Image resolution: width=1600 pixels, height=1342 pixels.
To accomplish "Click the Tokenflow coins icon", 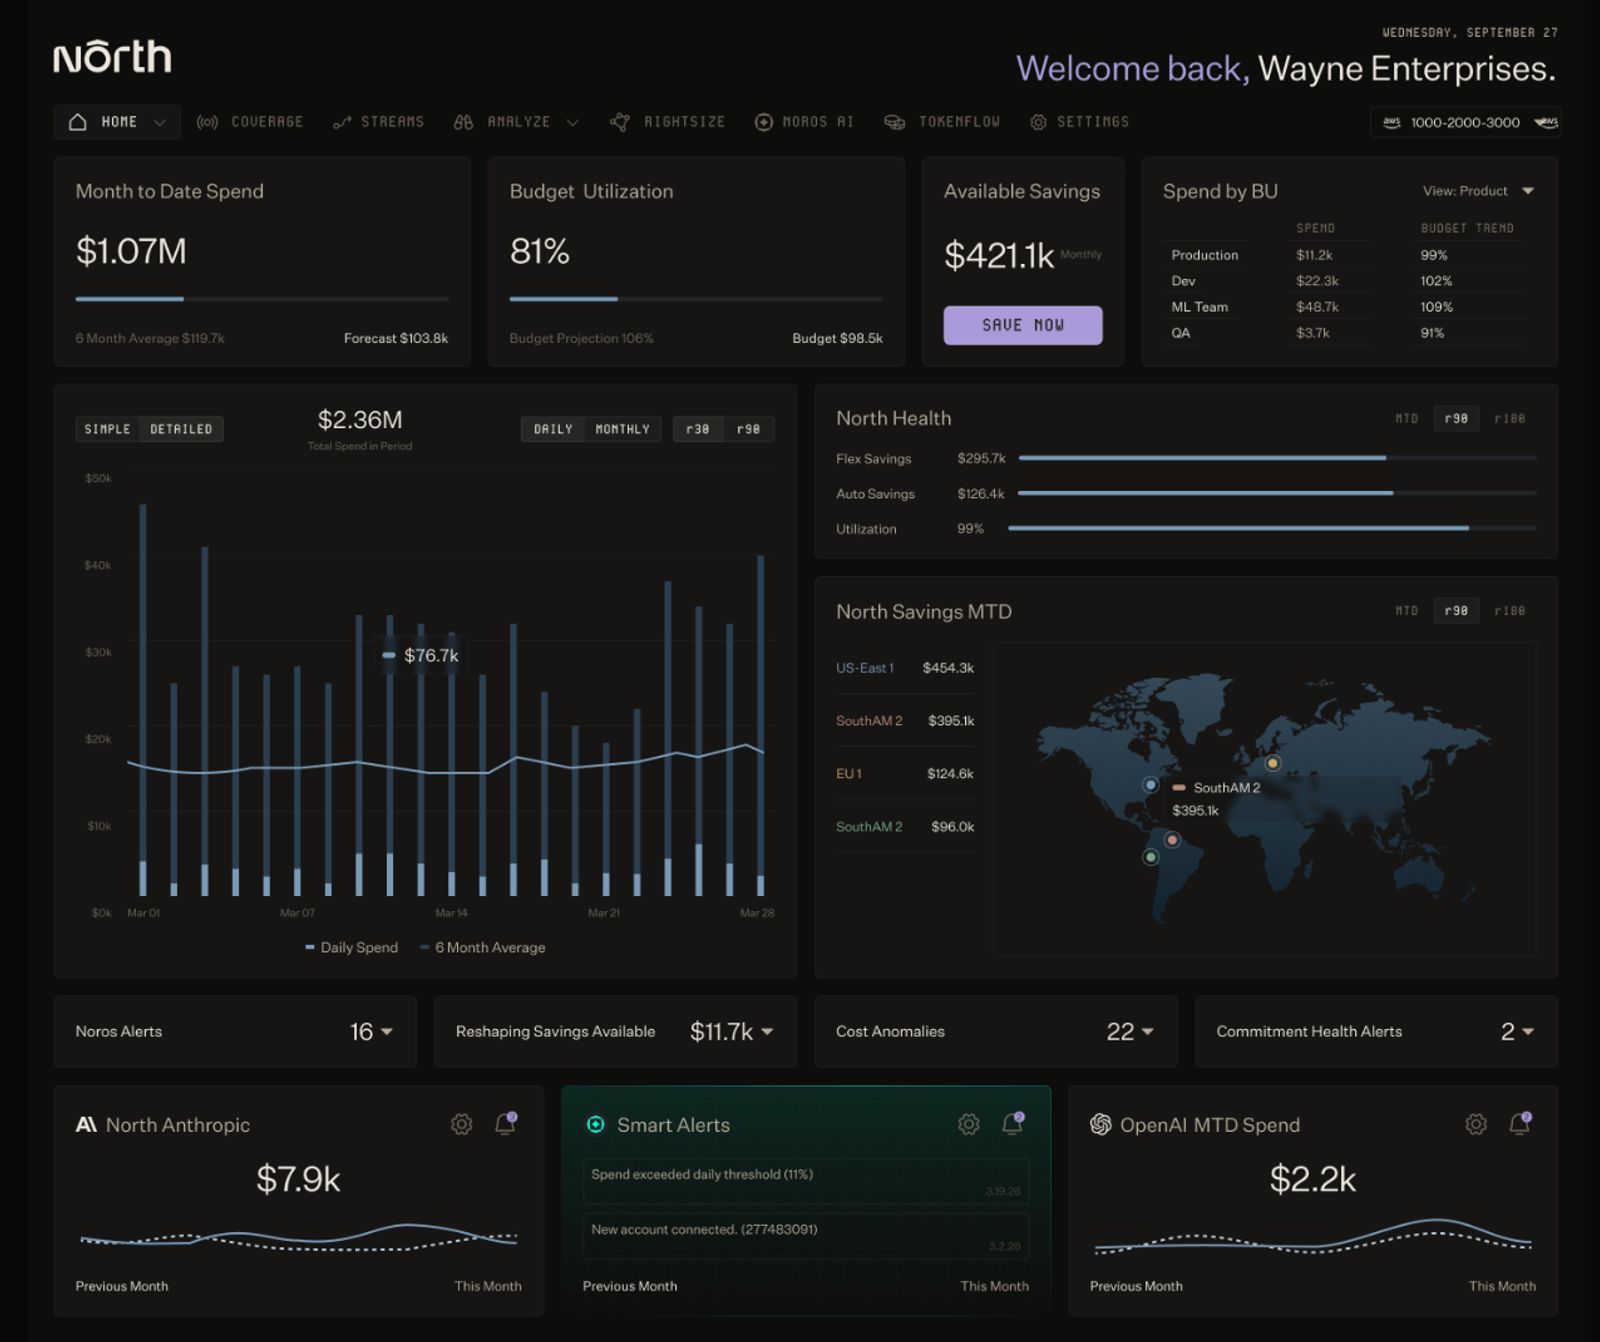I will 894,122.
